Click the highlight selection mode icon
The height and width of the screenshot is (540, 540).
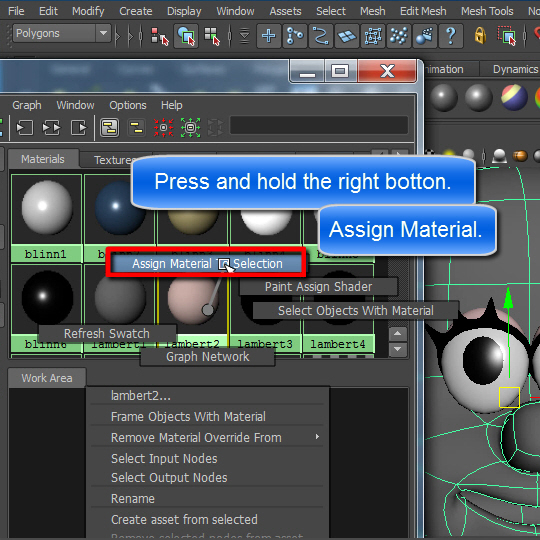click(507, 36)
